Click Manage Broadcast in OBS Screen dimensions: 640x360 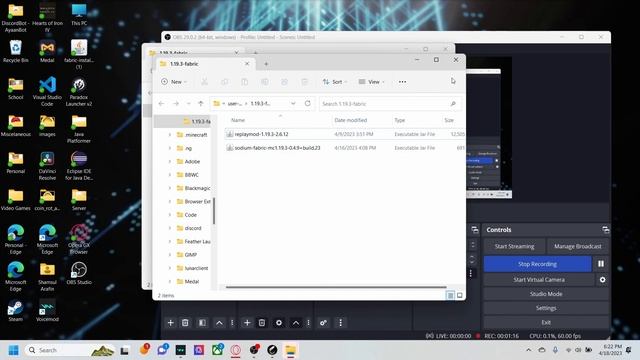578,247
